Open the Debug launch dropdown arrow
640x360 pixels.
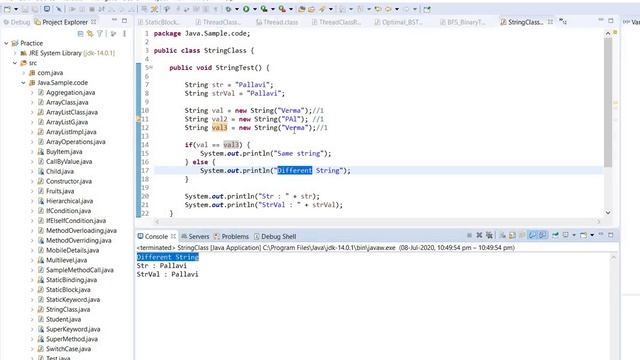coord(237,9)
